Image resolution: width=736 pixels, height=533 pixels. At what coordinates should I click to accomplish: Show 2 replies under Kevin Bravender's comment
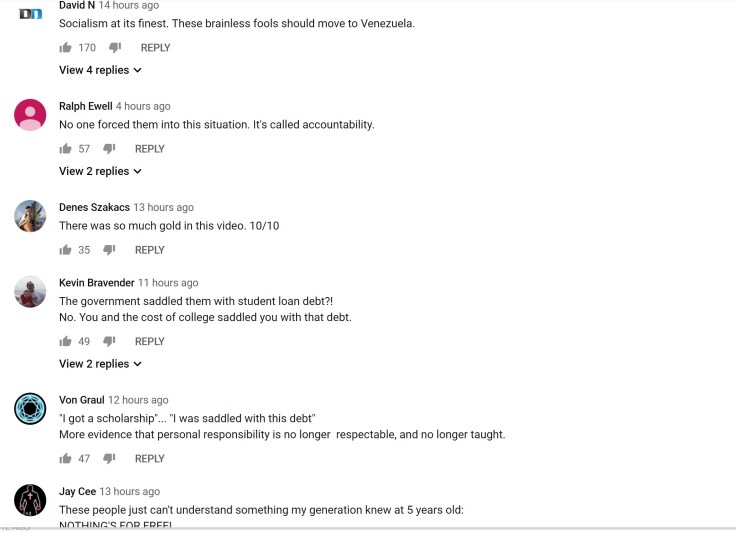pos(100,364)
